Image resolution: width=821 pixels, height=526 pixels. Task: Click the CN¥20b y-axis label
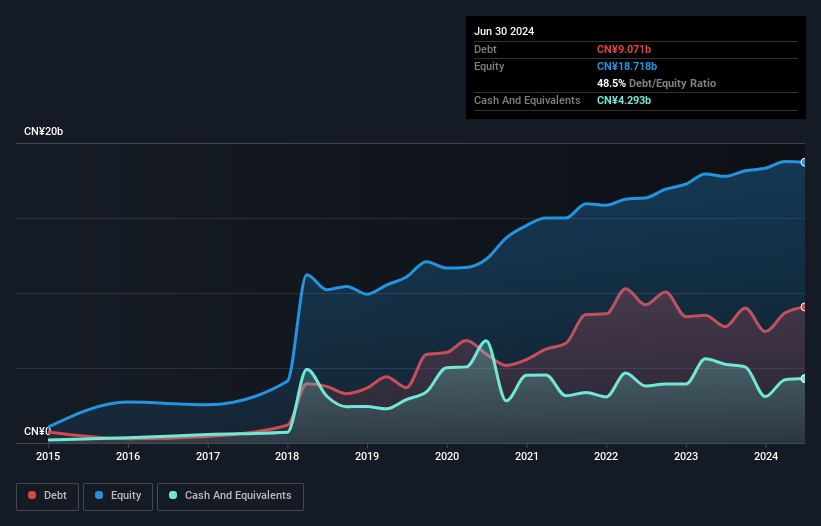click(x=43, y=131)
